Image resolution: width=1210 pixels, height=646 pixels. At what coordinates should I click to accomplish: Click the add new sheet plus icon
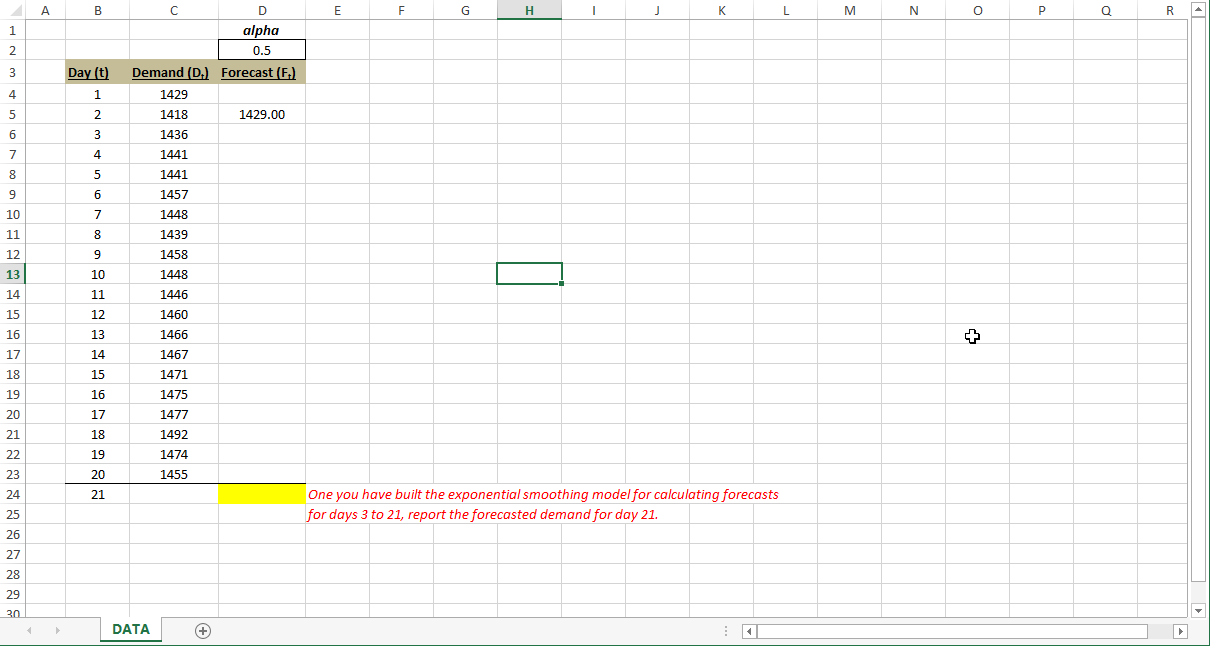coord(202,630)
